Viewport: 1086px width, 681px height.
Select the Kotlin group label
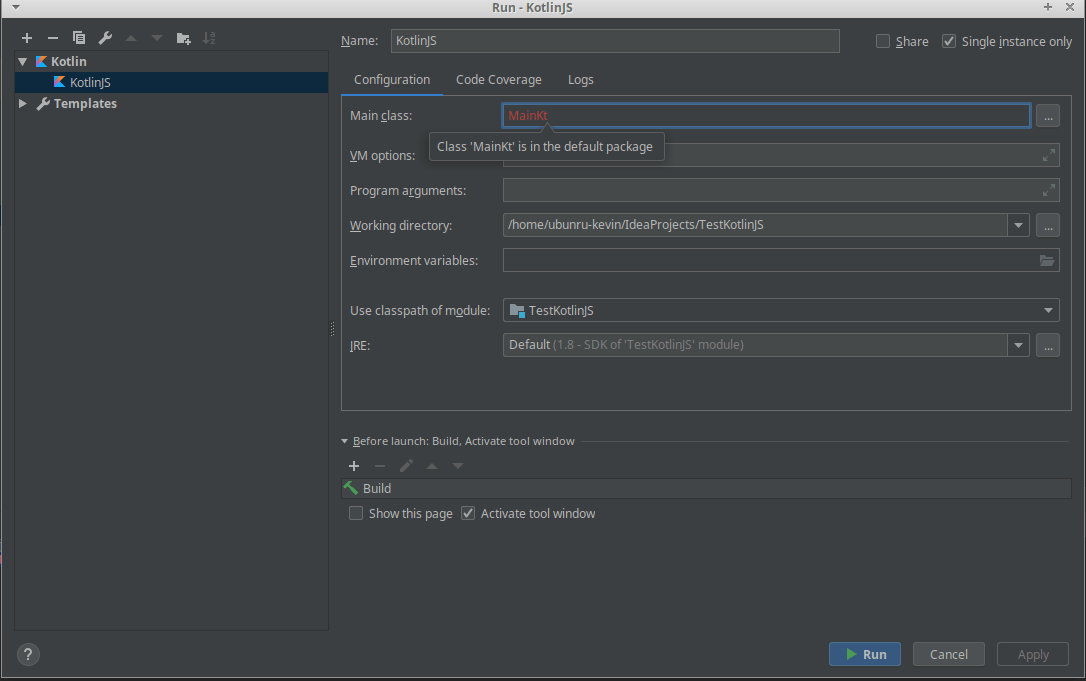(69, 62)
